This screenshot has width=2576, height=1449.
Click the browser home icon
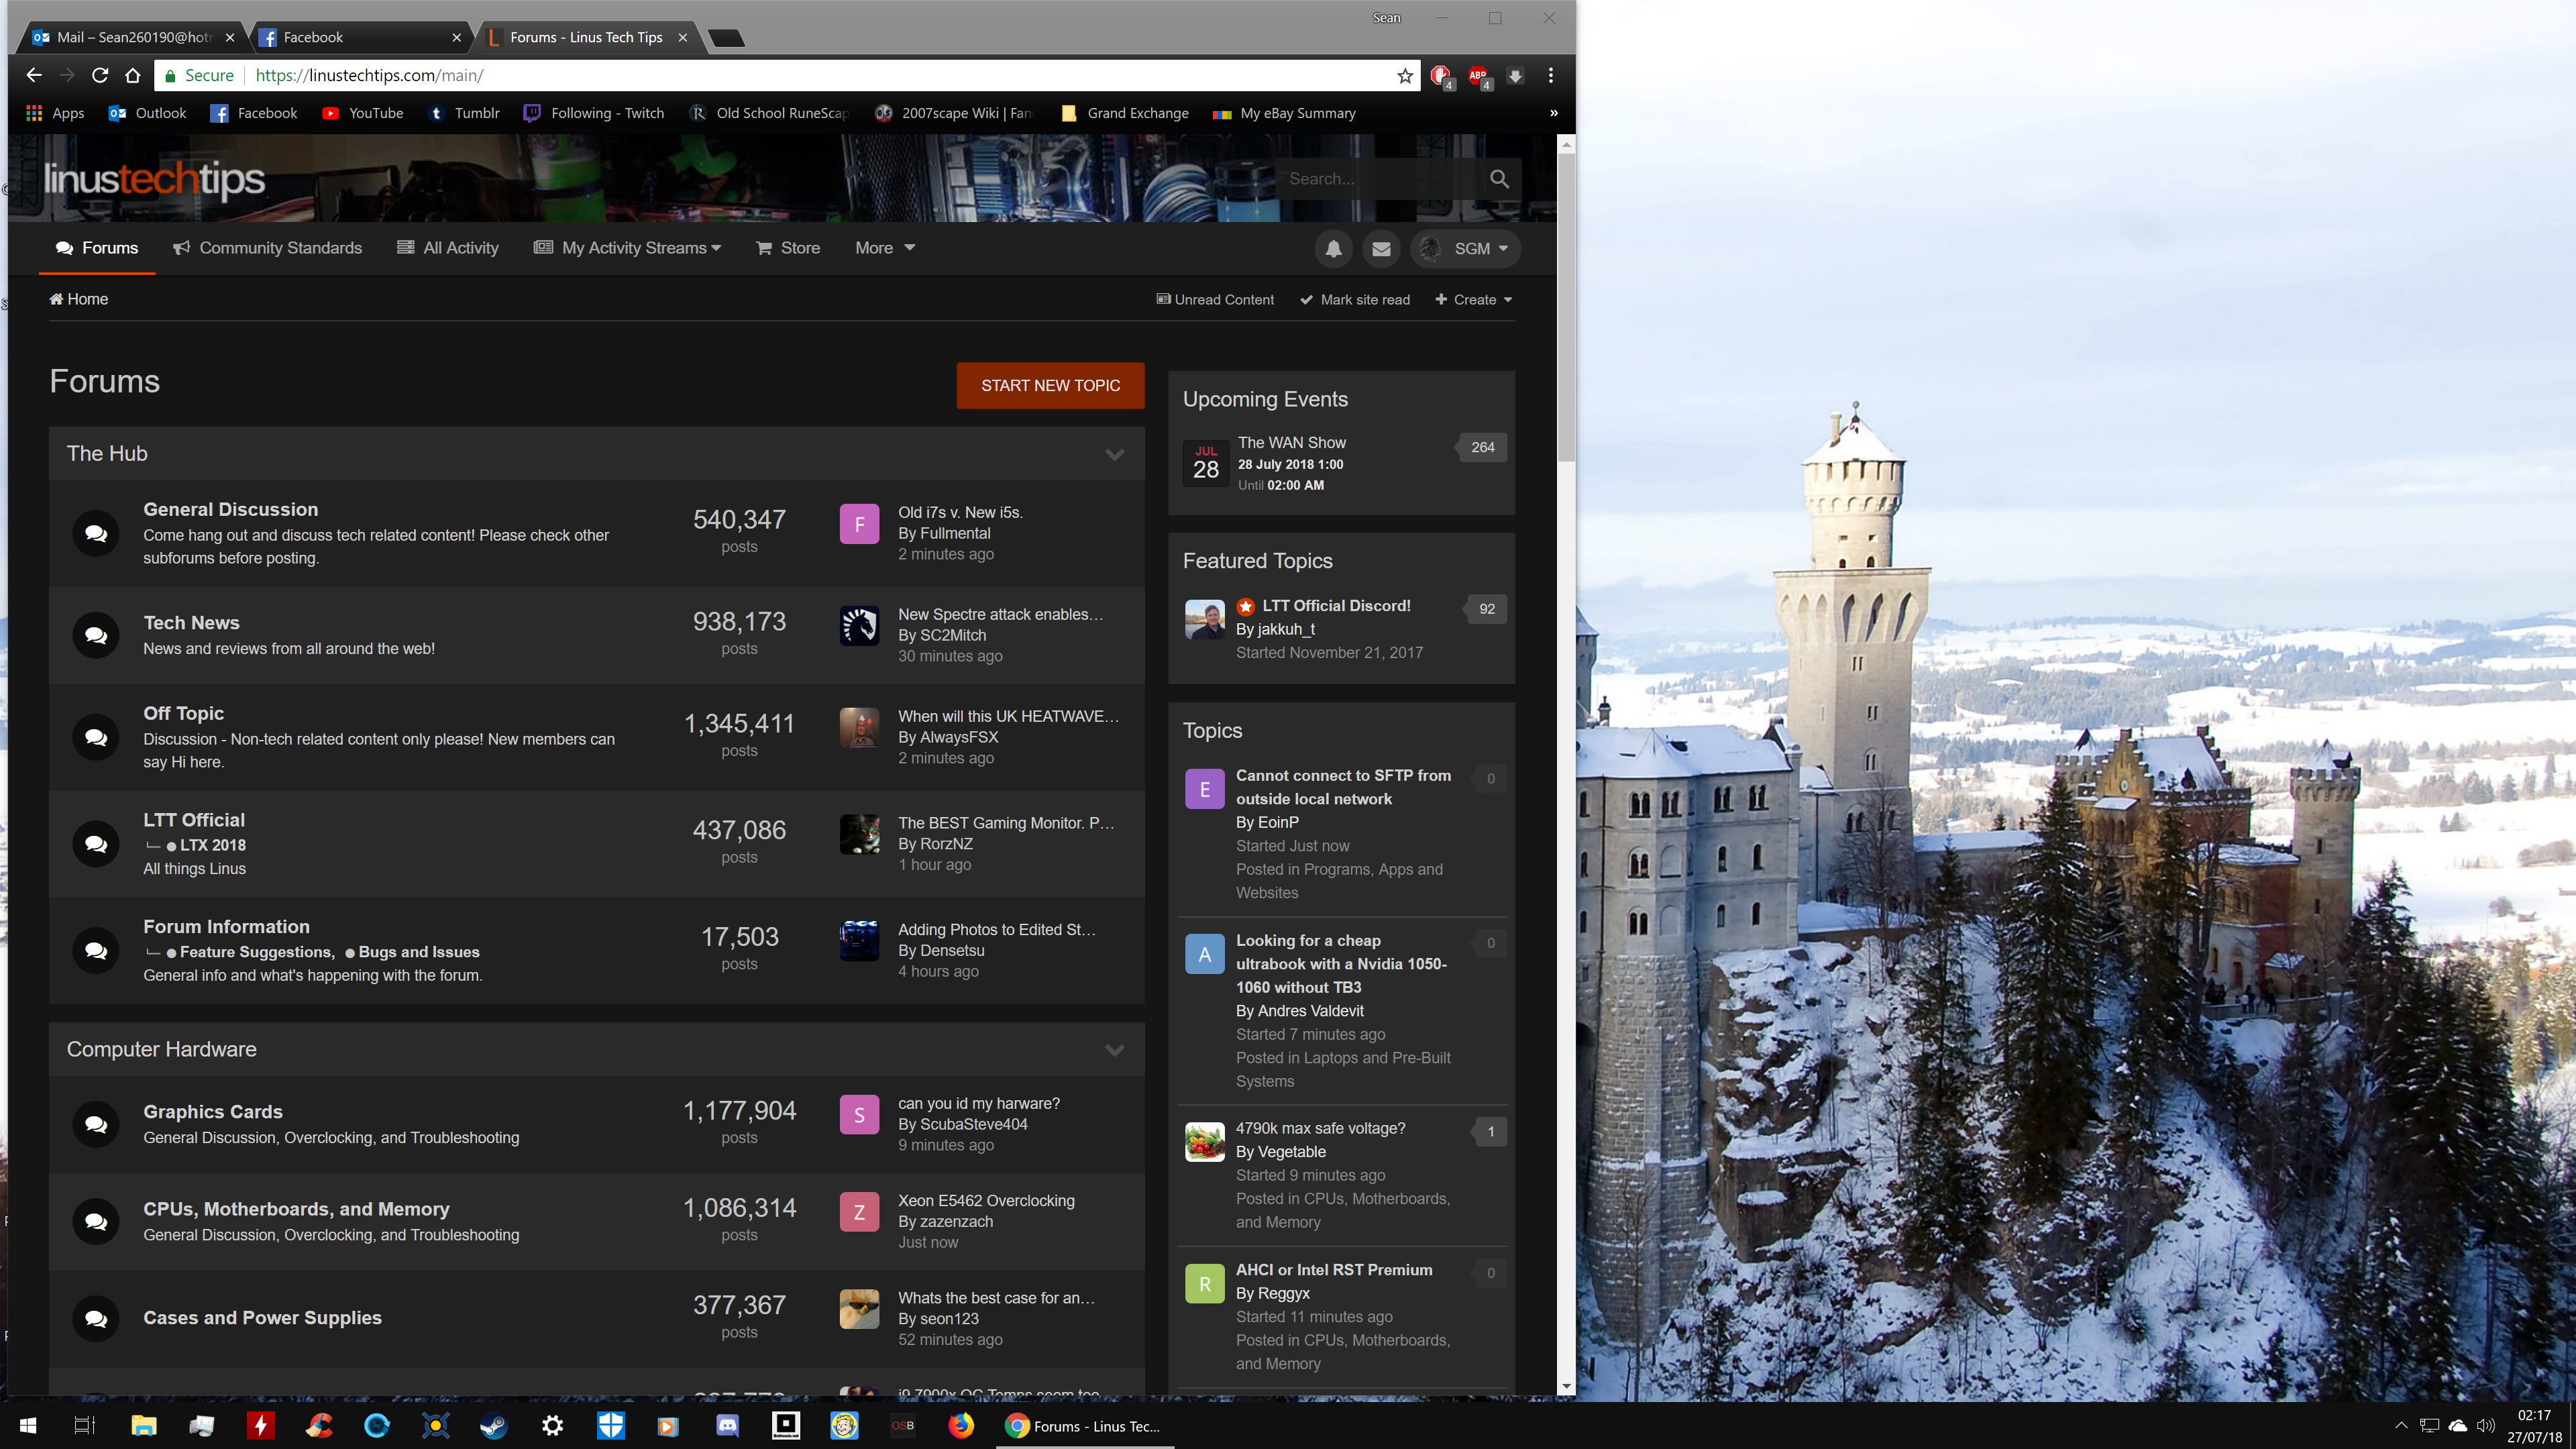[x=132, y=75]
